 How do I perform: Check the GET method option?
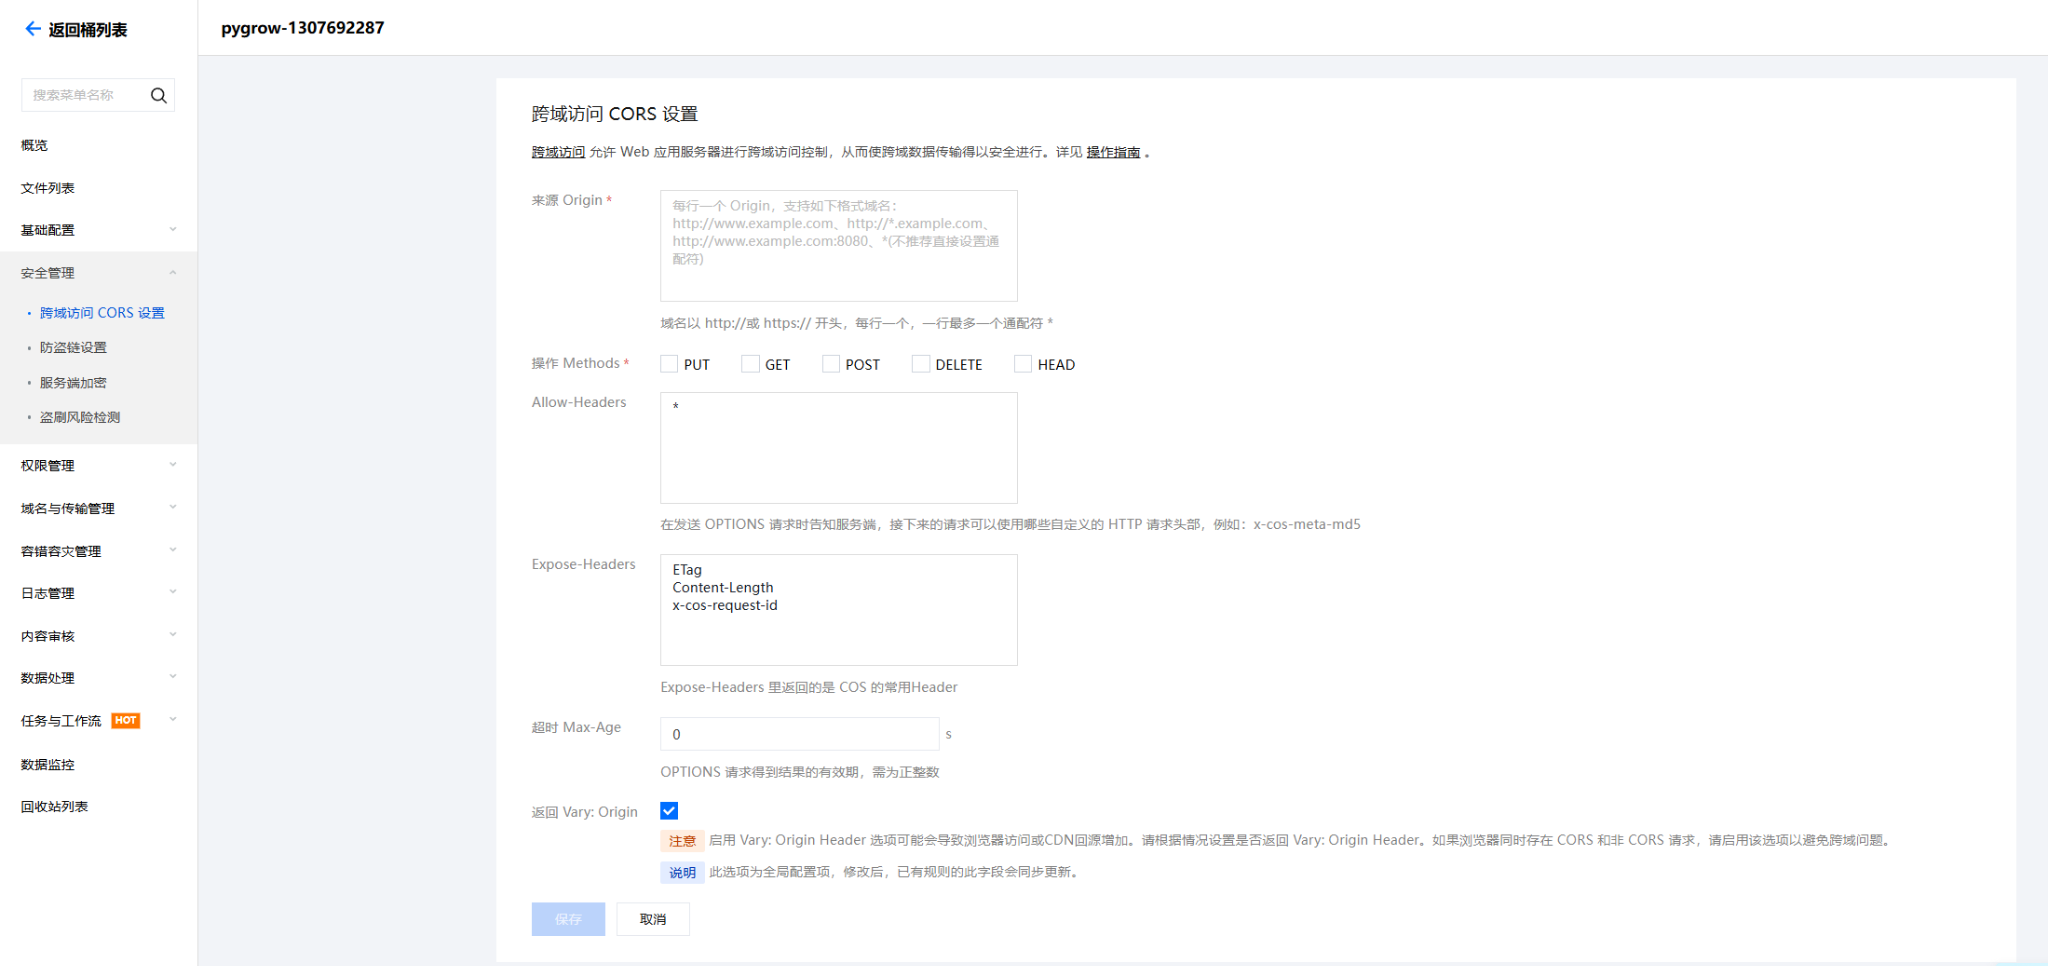coord(750,363)
